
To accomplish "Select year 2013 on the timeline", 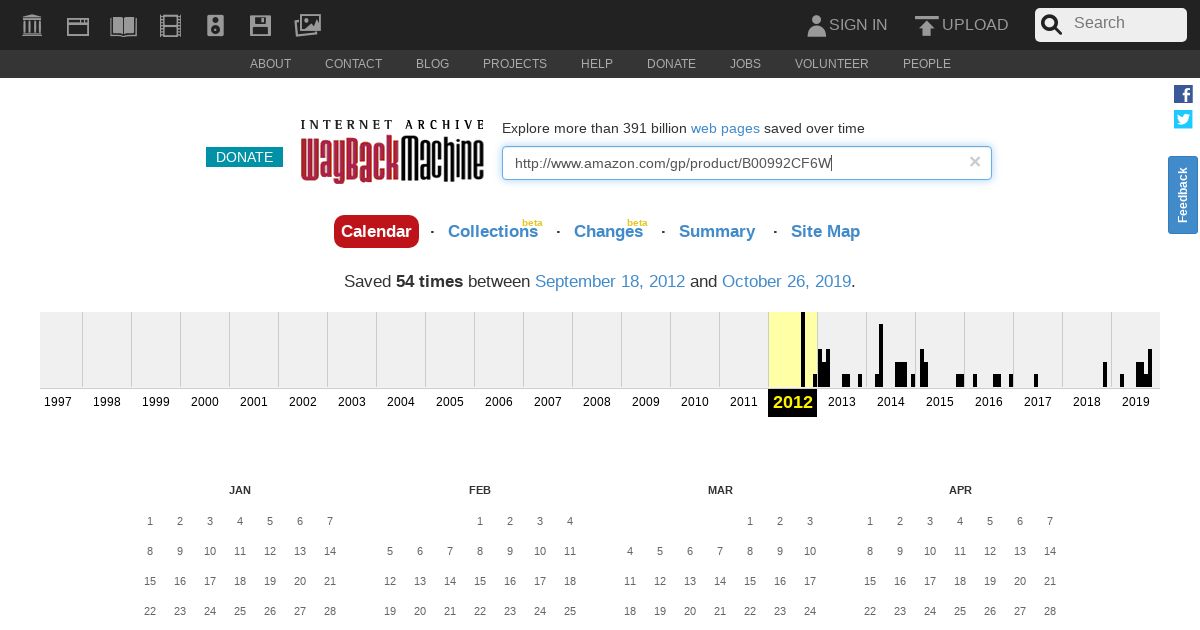I will pos(842,402).
